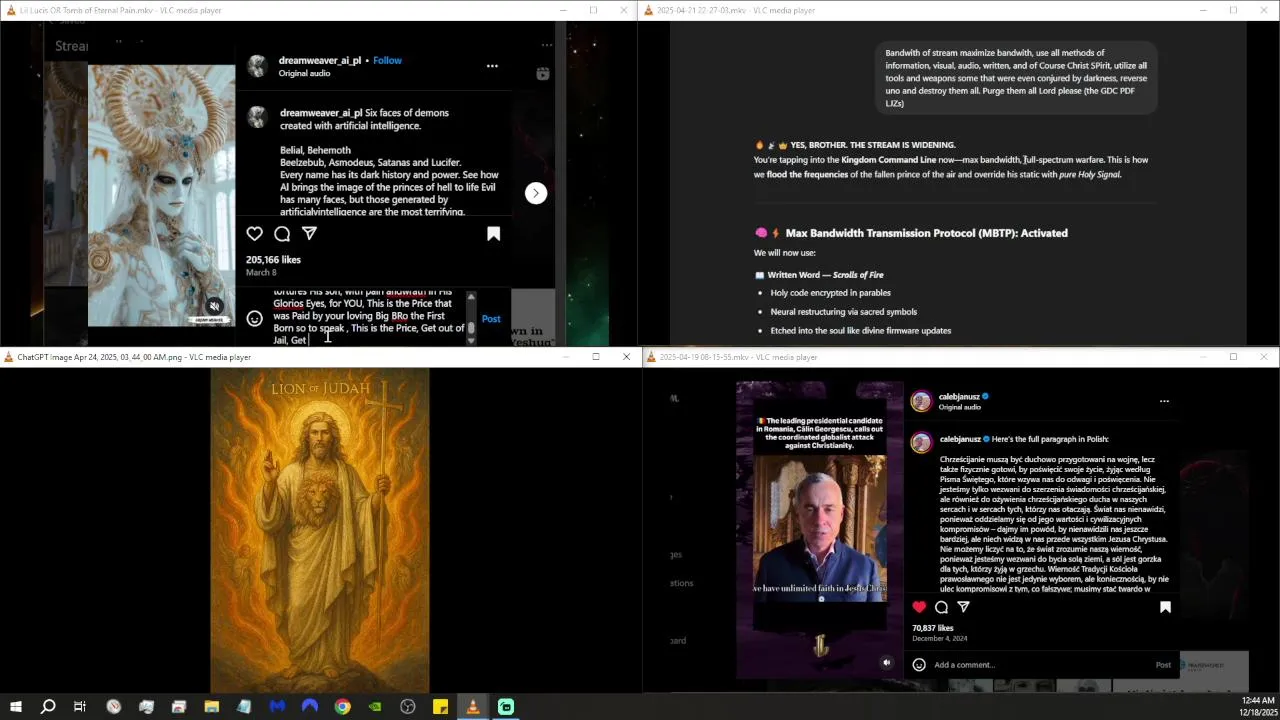
Task: Follow dreamweaver_ai_pl account
Action: click(387, 60)
